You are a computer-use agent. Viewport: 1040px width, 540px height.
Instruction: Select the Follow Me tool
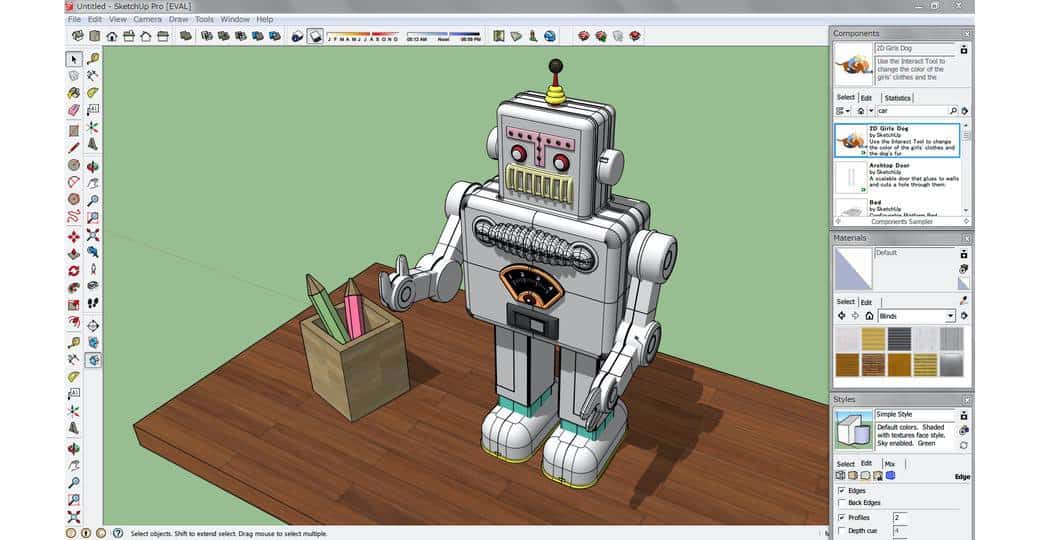(74, 288)
